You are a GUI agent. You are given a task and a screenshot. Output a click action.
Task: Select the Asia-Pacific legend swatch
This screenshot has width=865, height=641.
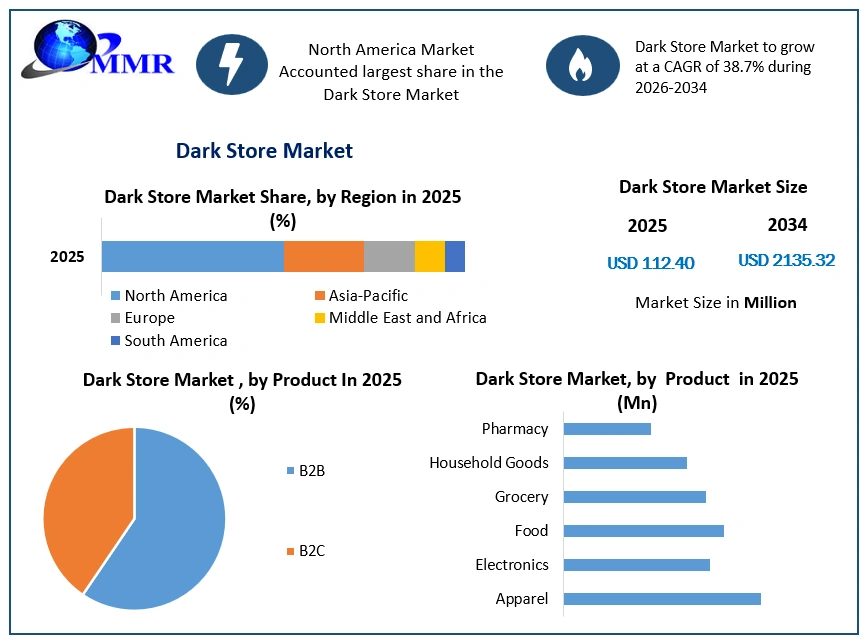[x=319, y=296]
